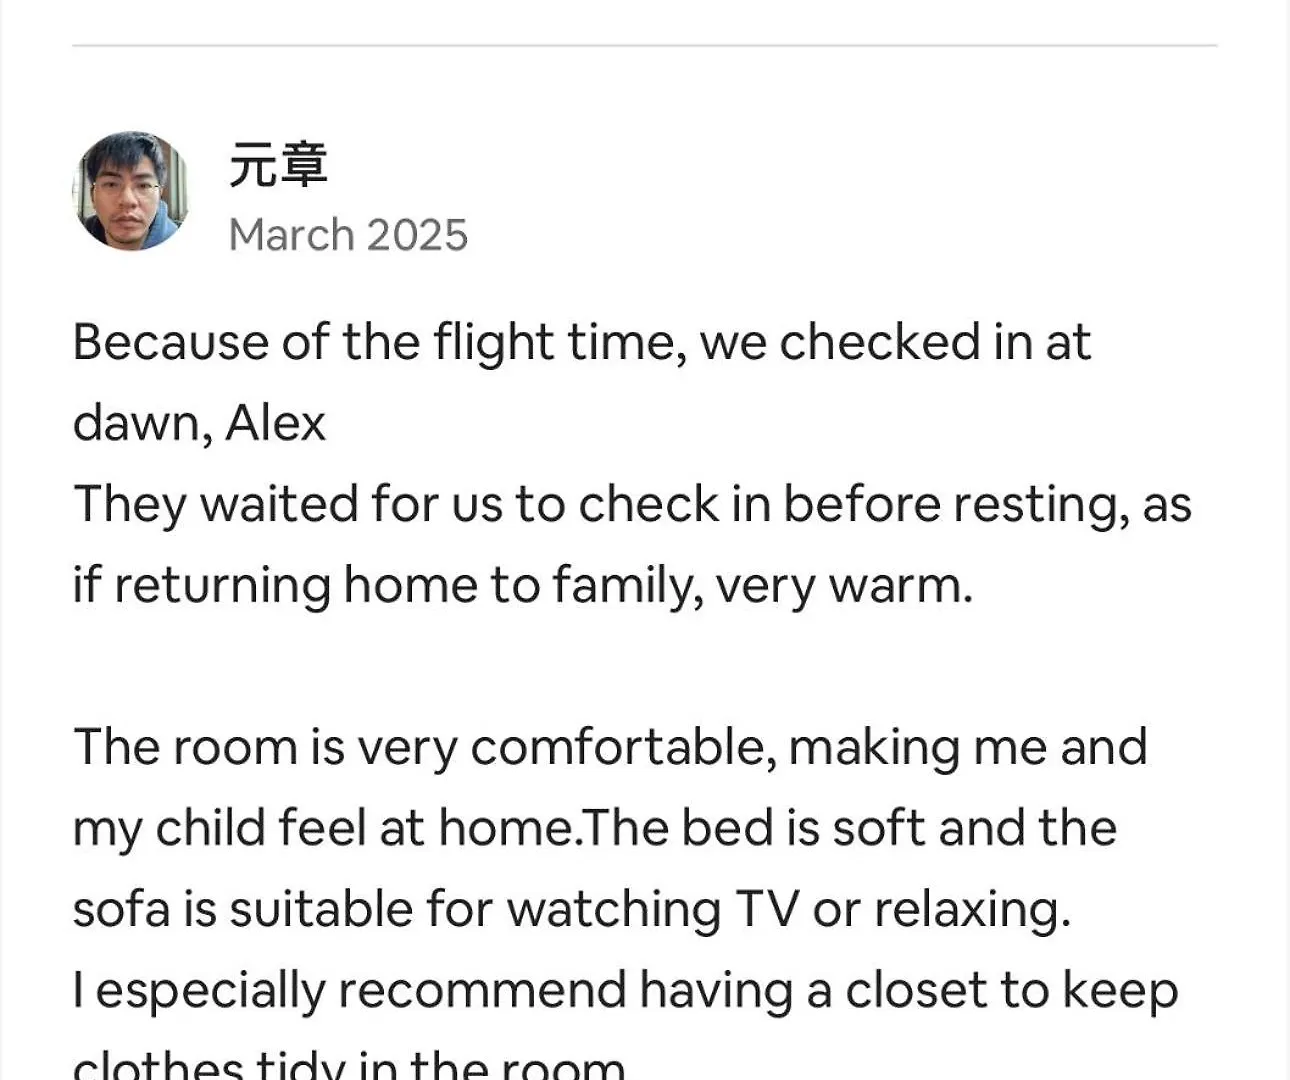Screen dimensions: 1290x1080
Task: Click the line 'if returning home to family'
Action: click(x=520, y=585)
